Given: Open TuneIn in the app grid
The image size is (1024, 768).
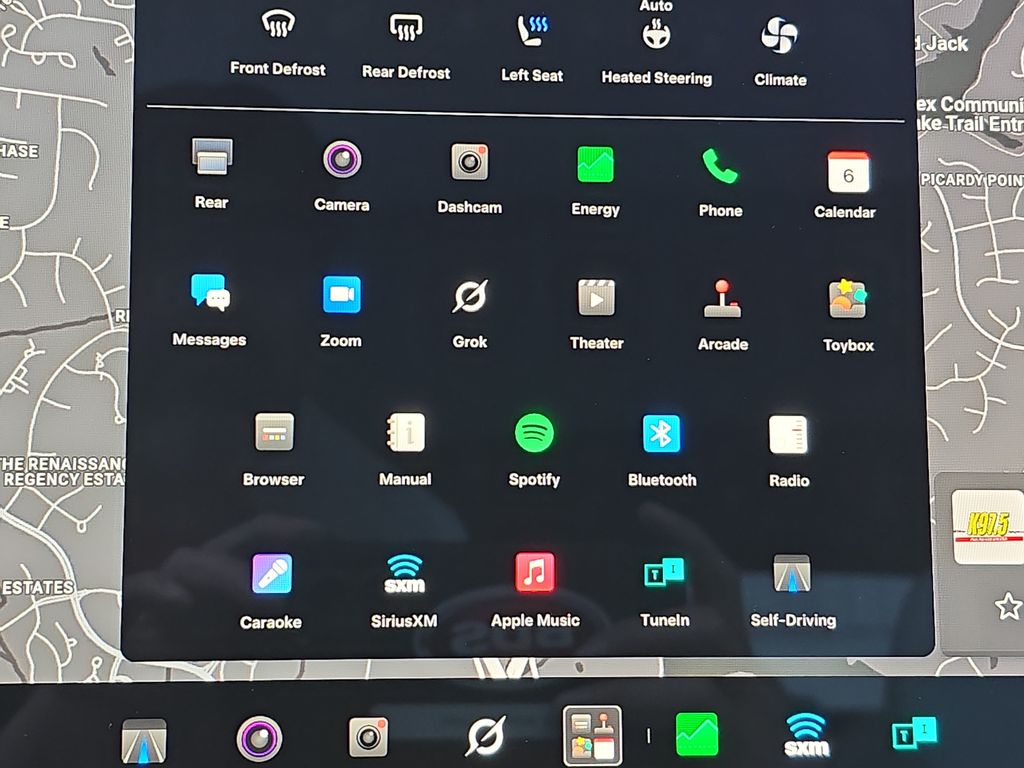Looking at the screenshot, I should 665,590.
